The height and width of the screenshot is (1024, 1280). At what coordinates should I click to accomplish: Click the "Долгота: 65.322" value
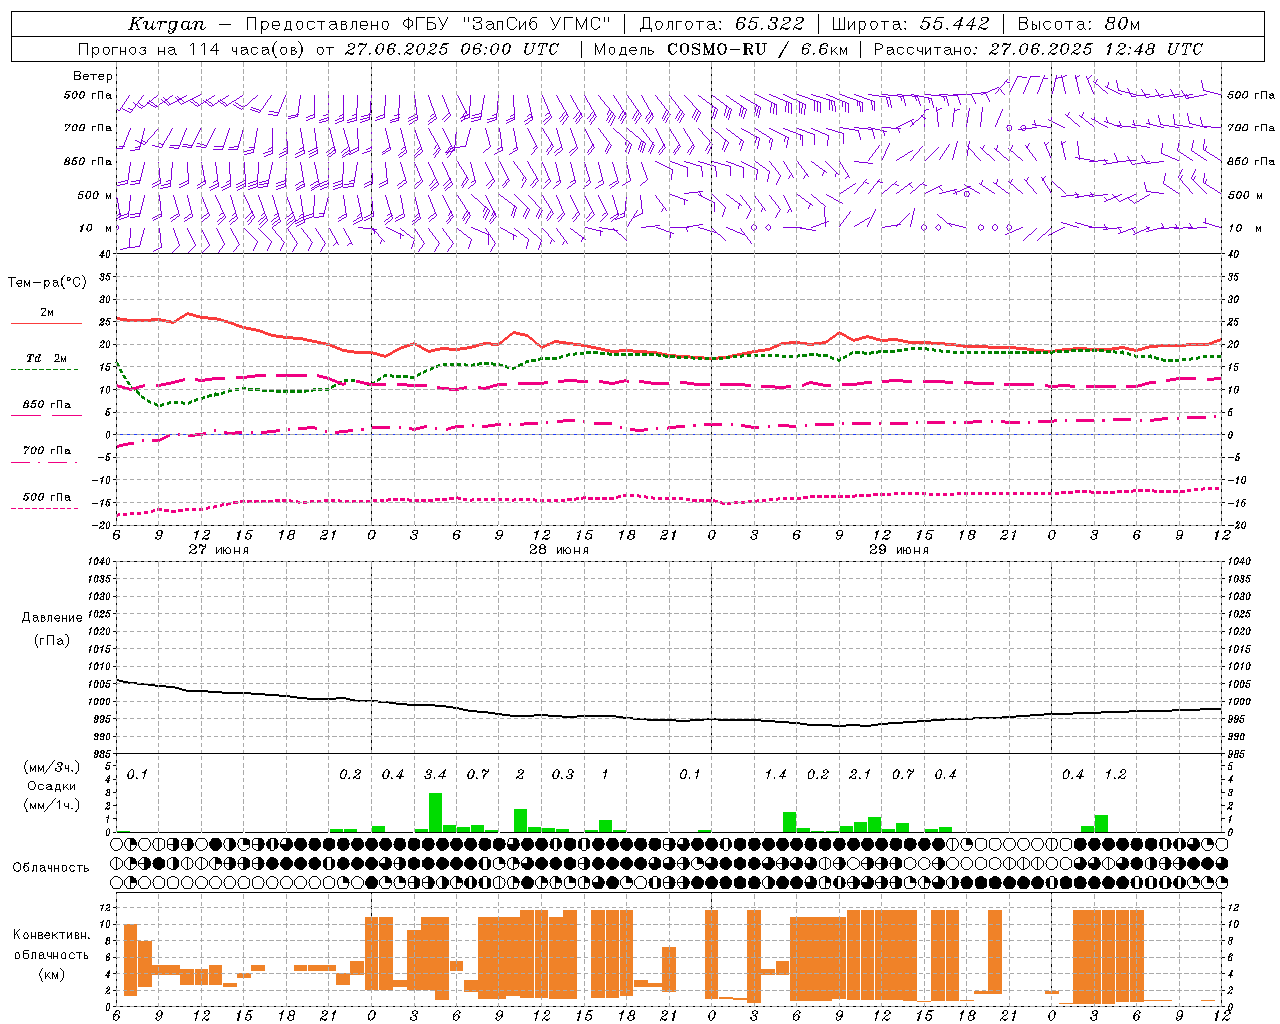coord(722,24)
